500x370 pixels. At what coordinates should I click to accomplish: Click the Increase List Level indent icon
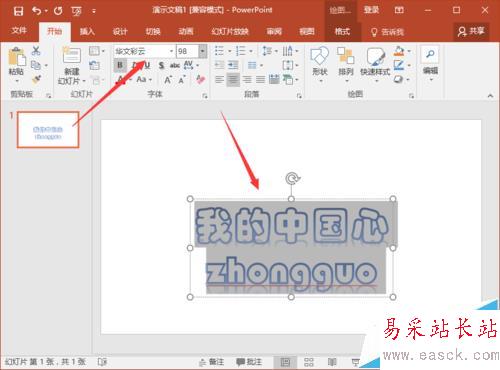pos(233,65)
